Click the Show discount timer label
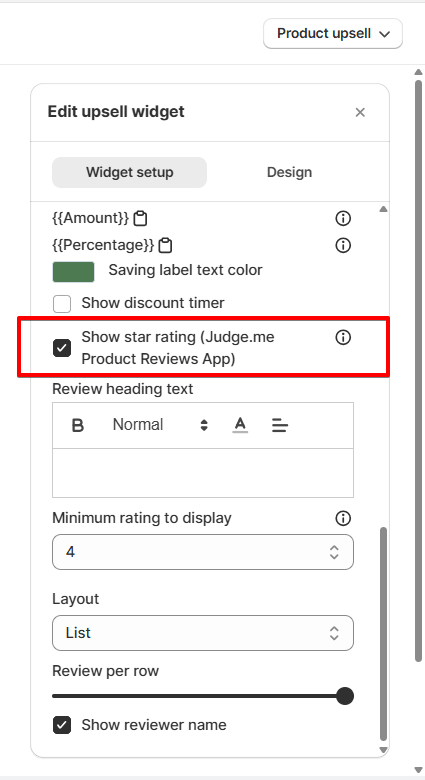The image size is (425, 780). (x=153, y=303)
